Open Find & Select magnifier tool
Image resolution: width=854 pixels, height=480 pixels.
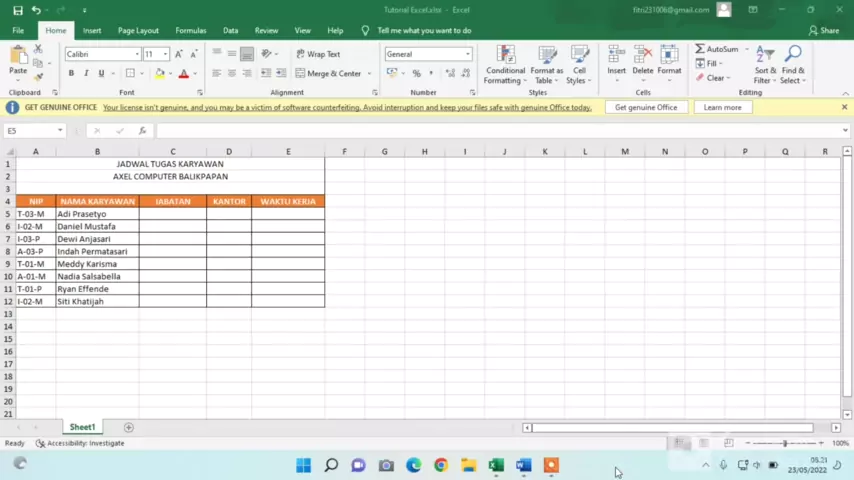(x=793, y=64)
